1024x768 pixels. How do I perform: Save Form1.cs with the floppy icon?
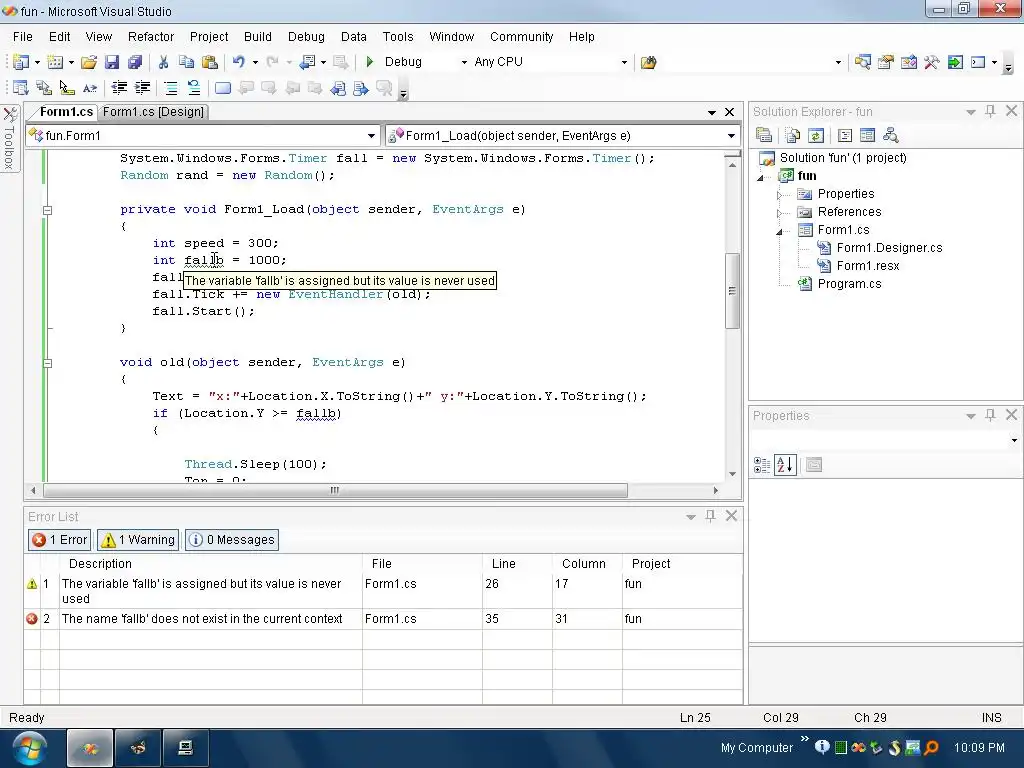point(112,62)
